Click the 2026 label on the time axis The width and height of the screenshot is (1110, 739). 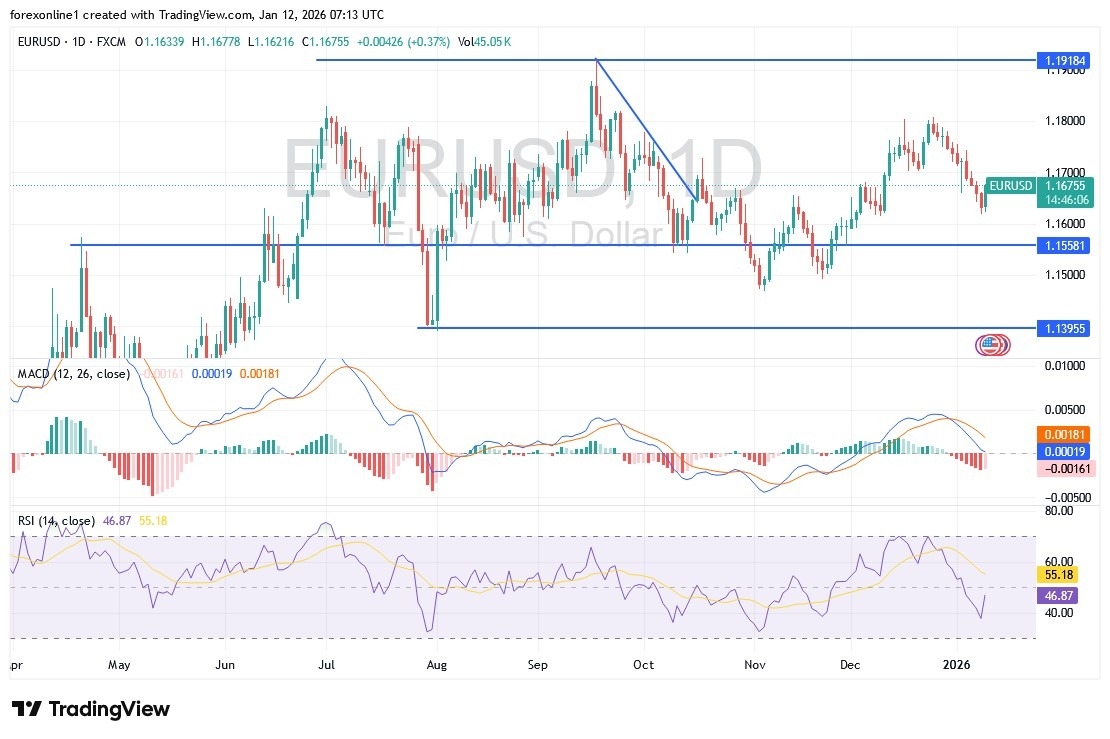point(958,664)
